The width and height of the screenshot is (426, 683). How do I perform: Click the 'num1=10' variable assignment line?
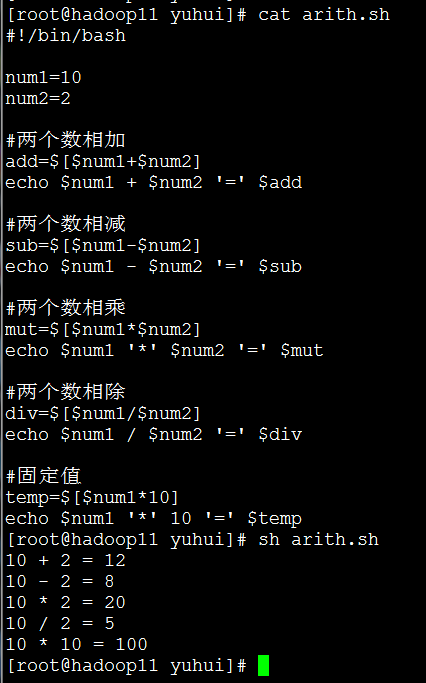tap(44, 78)
